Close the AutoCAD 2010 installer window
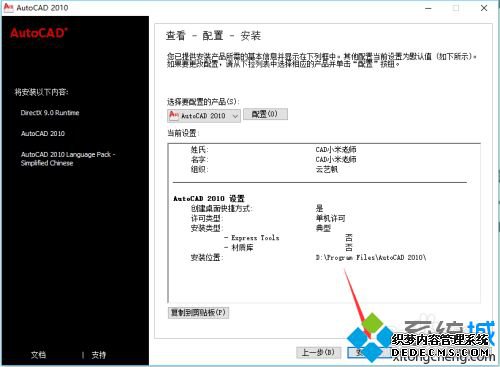Screen dimensions: 500x367 [x=484, y=8]
